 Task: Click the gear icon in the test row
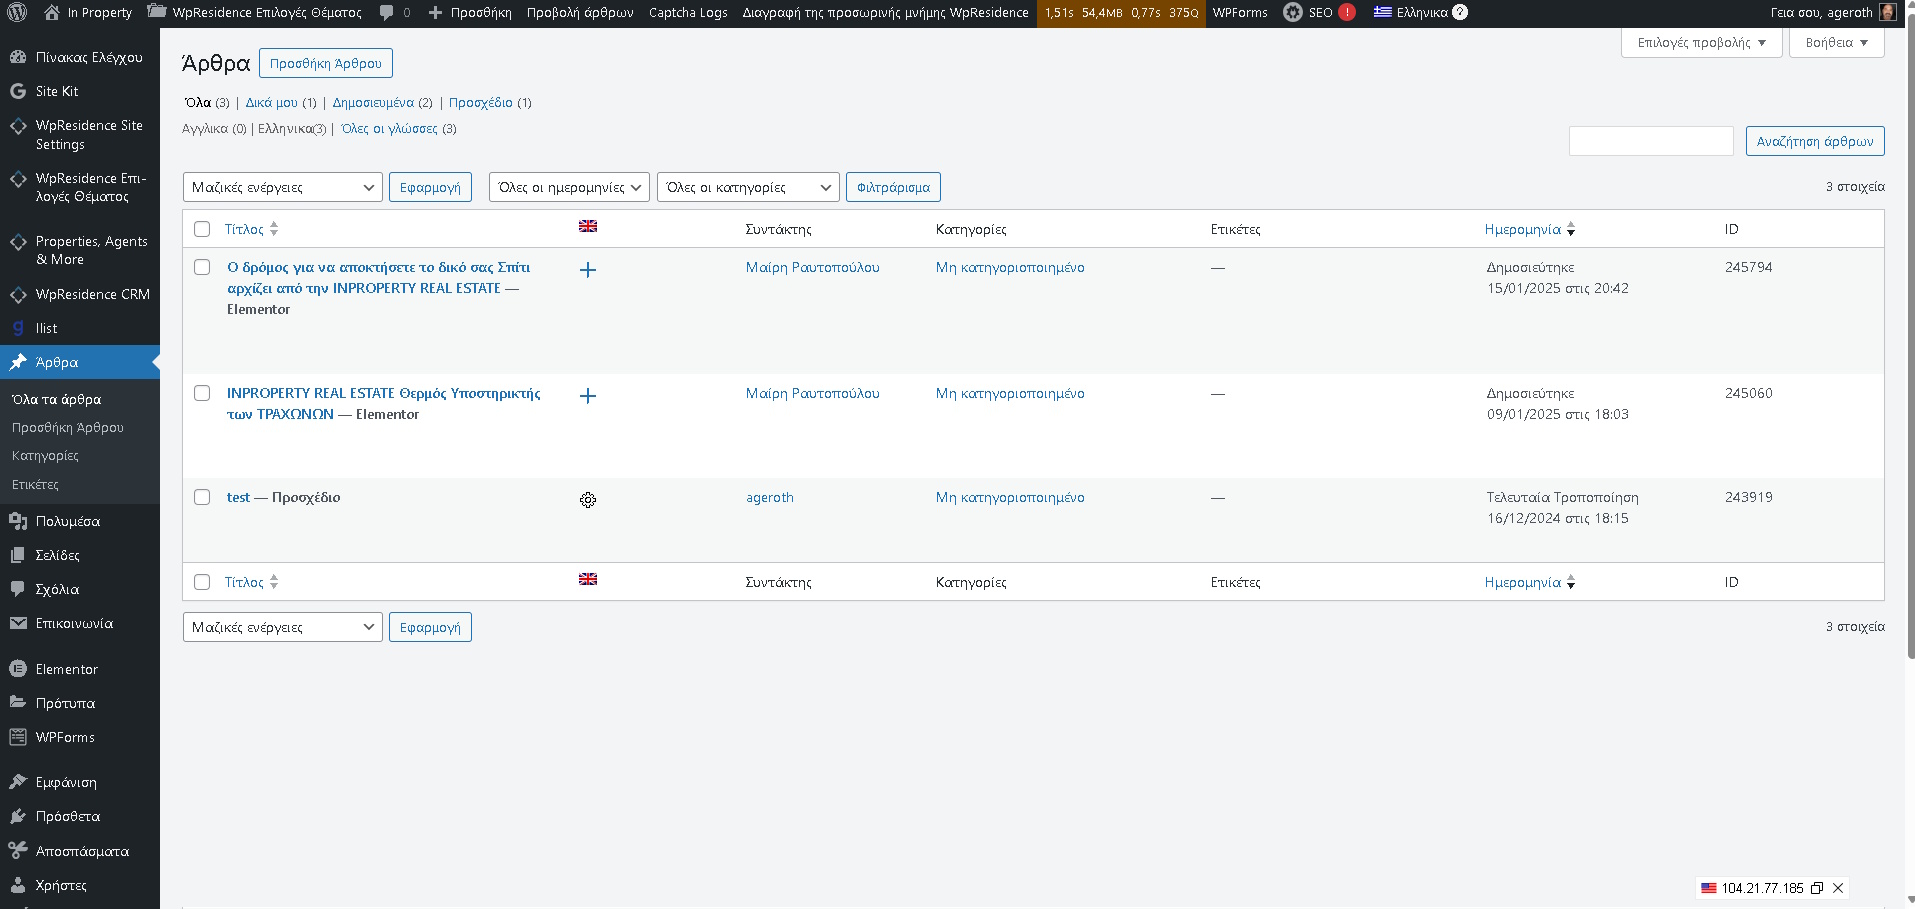pos(588,500)
